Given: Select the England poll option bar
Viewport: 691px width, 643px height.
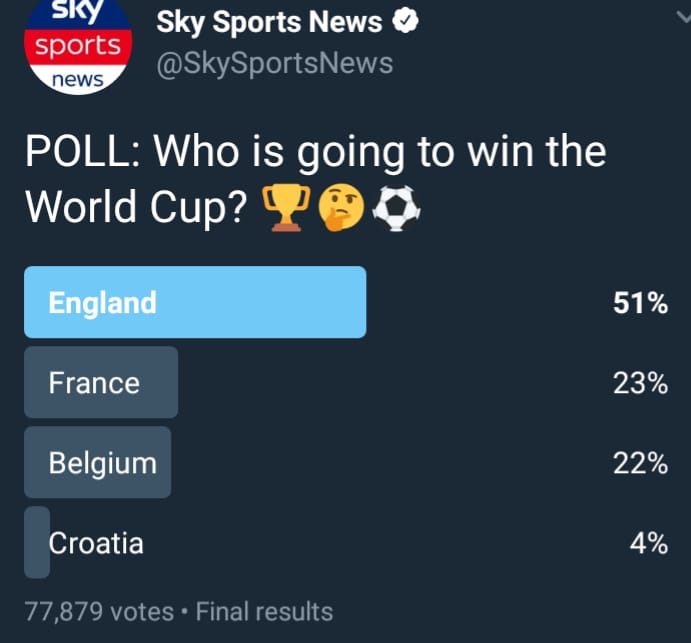Looking at the screenshot, I should [195, 302].
